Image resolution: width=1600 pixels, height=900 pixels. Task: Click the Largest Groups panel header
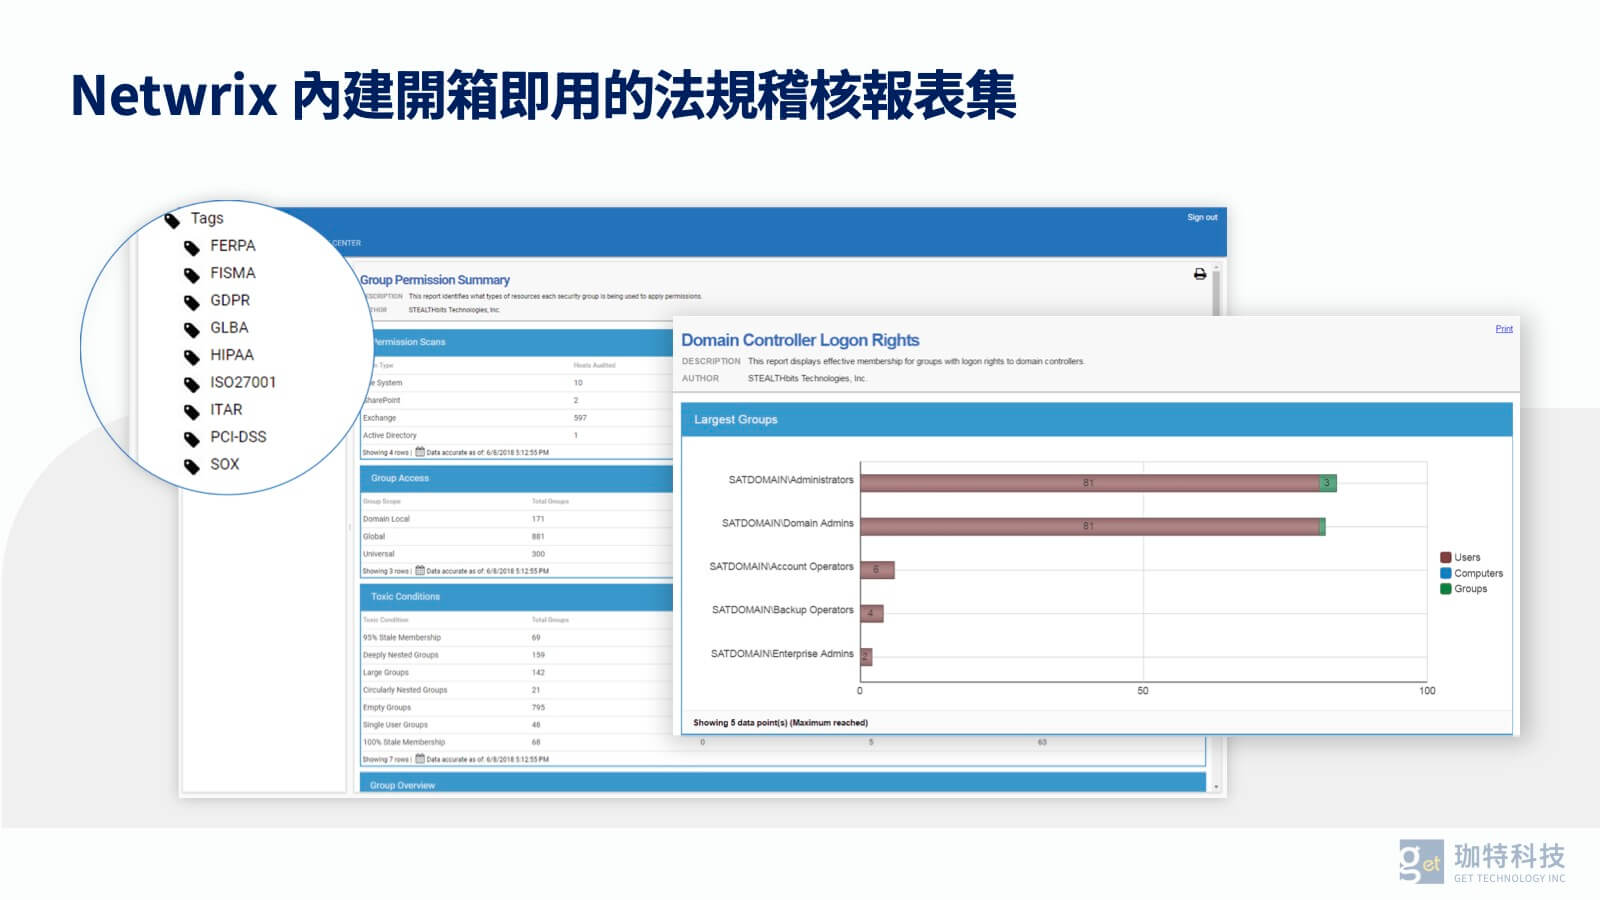(x=1096, y=420)
